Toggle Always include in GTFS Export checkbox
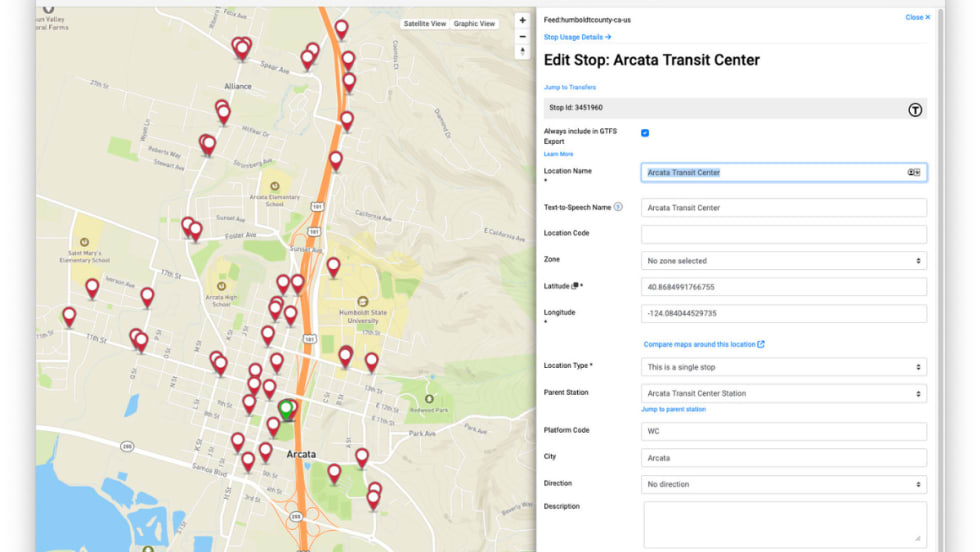 [x=645, y=133]
